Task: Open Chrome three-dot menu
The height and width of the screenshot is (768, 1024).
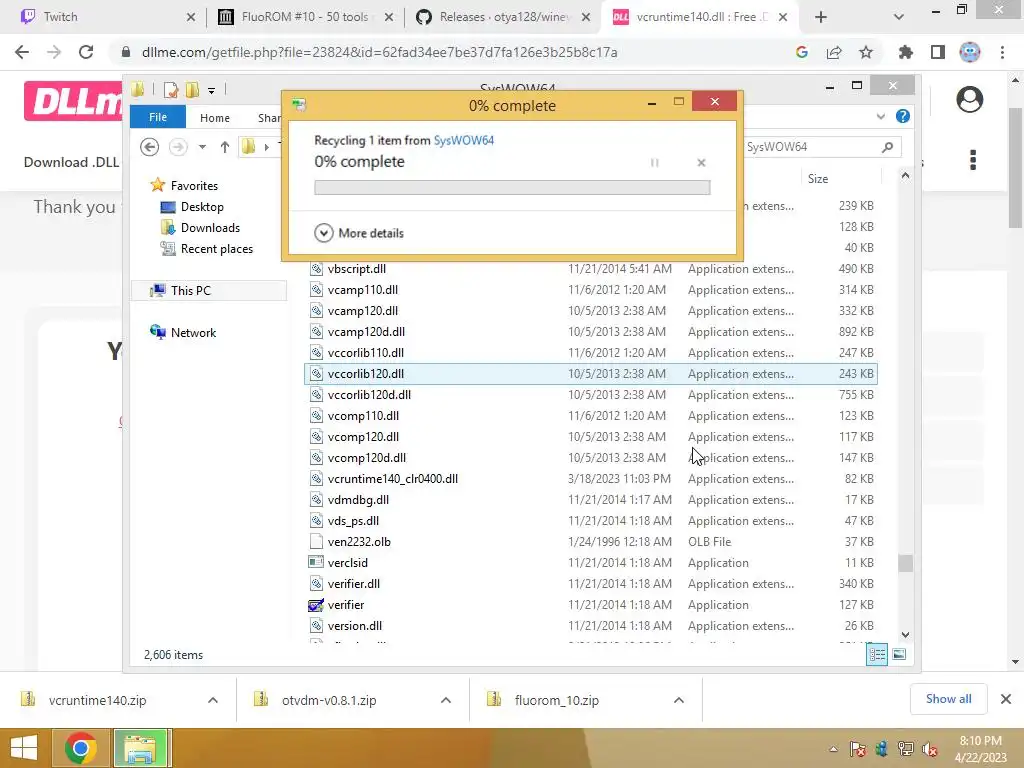Action: [1002, 52]
